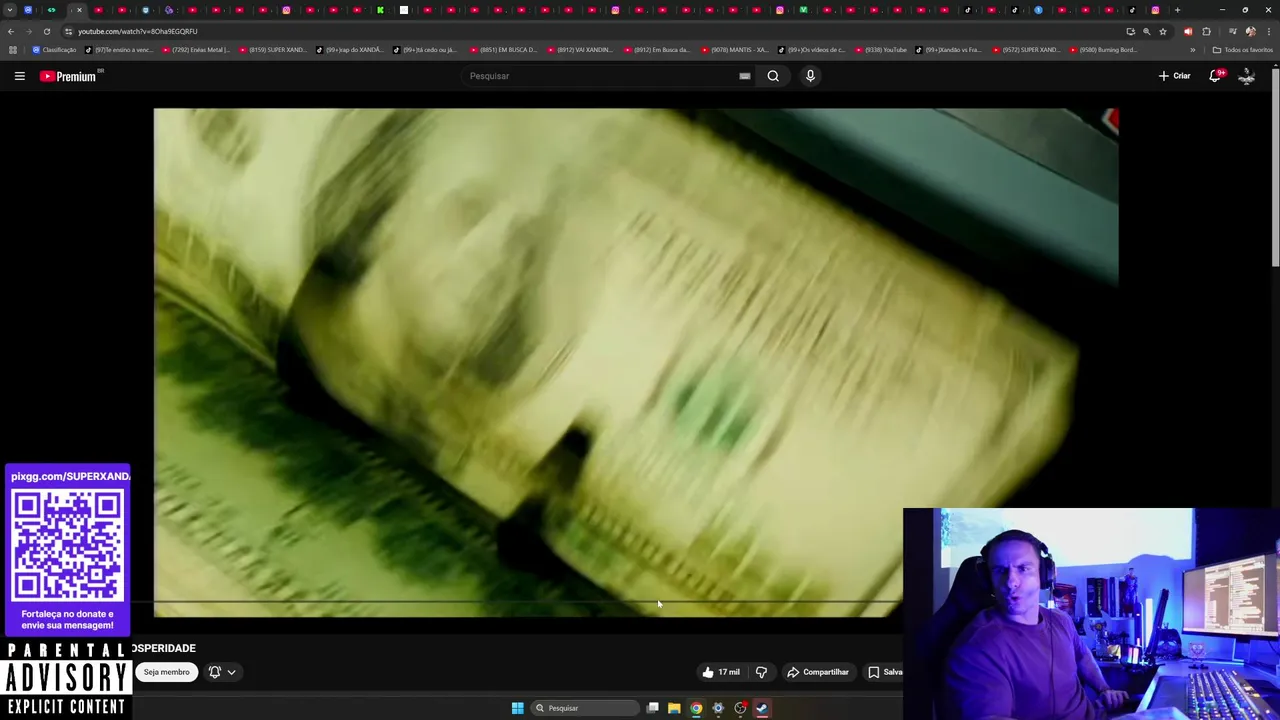
Task: Open the Classificação bookmark
Action: coord(54,50)
